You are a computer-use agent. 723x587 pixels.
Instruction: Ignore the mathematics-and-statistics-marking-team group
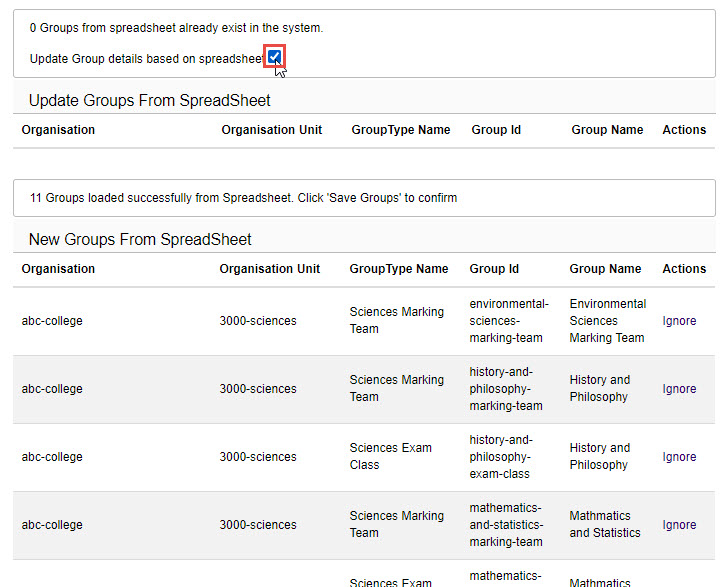[x=679, y=525]
